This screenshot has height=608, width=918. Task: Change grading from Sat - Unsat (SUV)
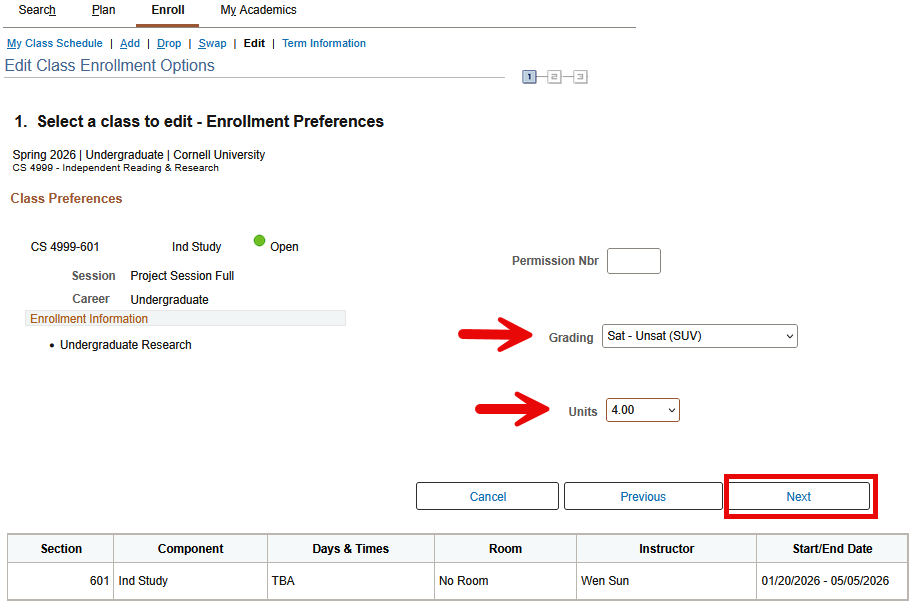coord(699,336)
